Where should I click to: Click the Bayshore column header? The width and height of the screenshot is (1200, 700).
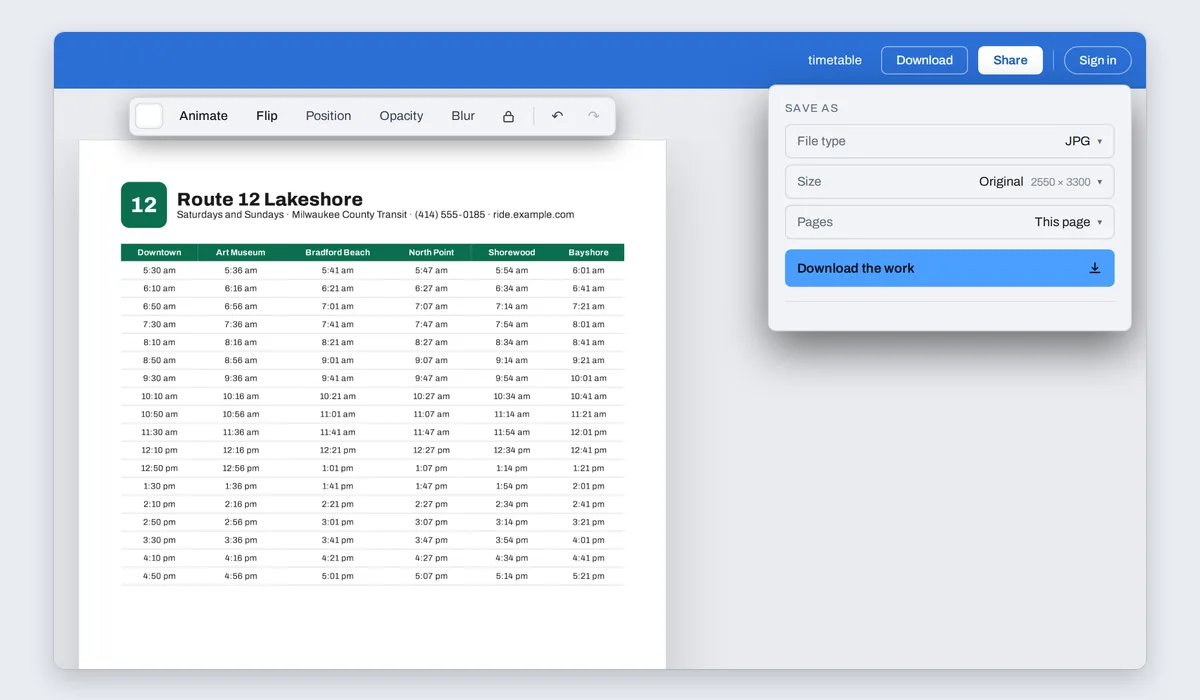click(x=588, y=253)
